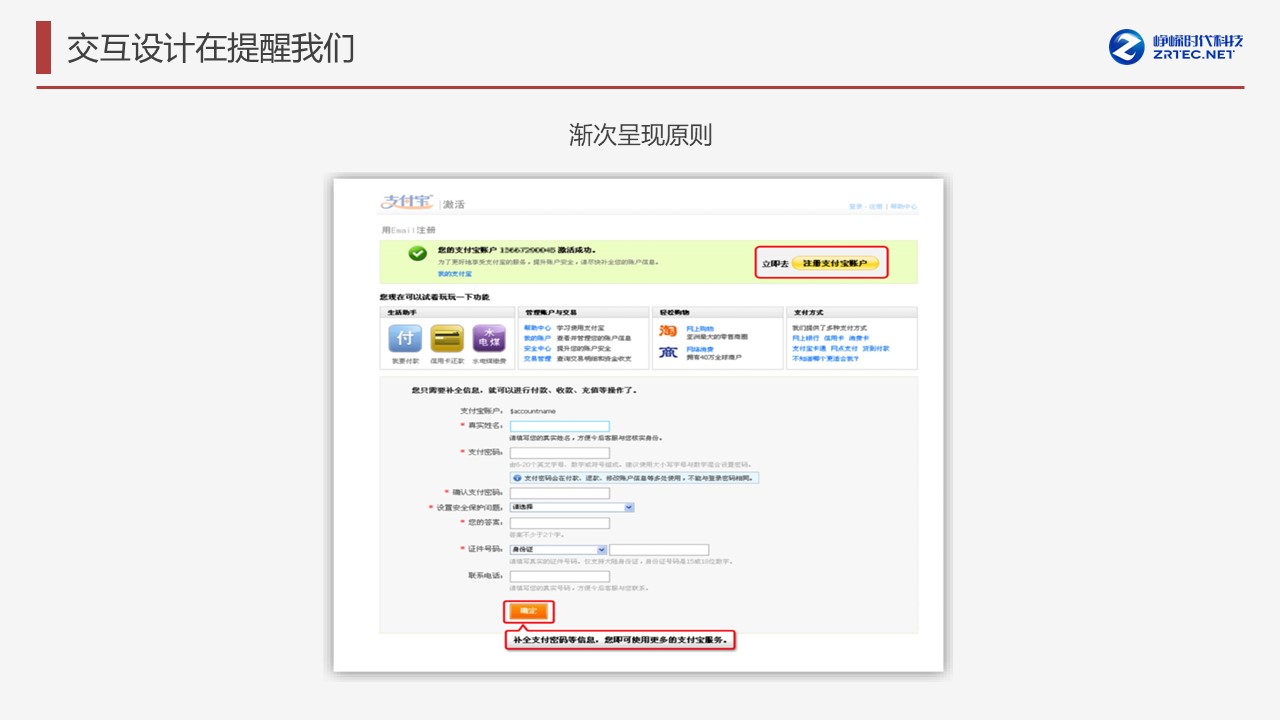
Task: Open the 网上购物 link
Action: pos(700,328)
